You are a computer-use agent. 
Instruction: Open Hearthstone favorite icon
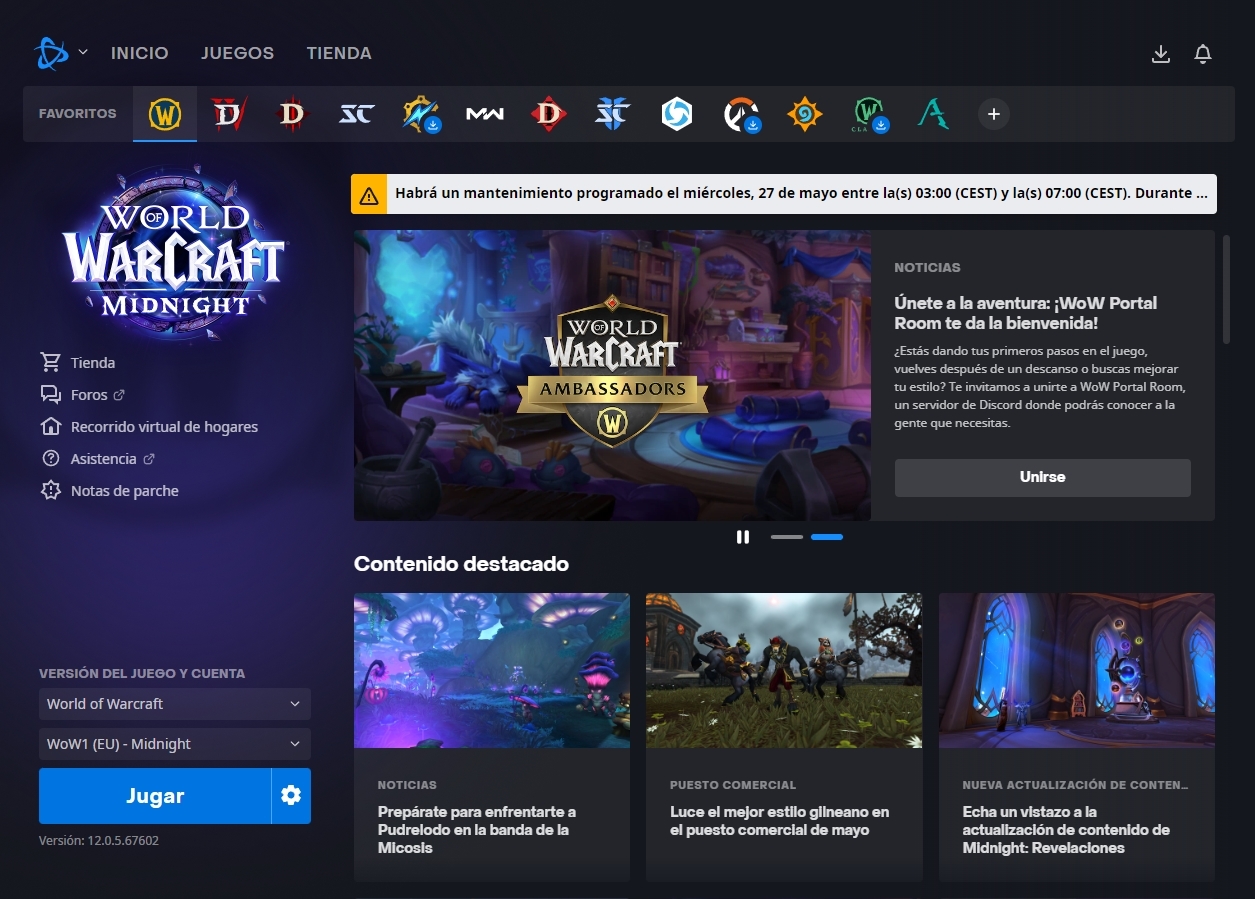(804, 114)
